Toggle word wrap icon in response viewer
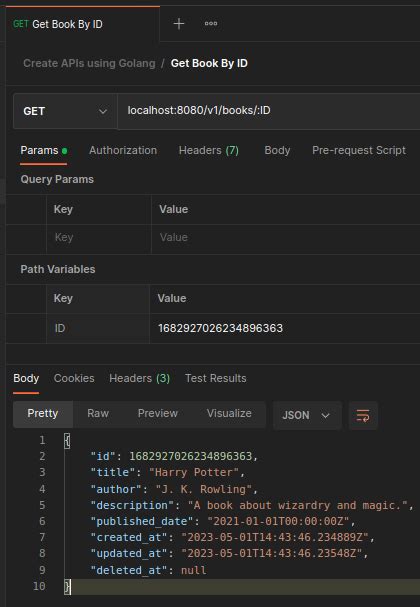The image size is (420, 607). 363,415
